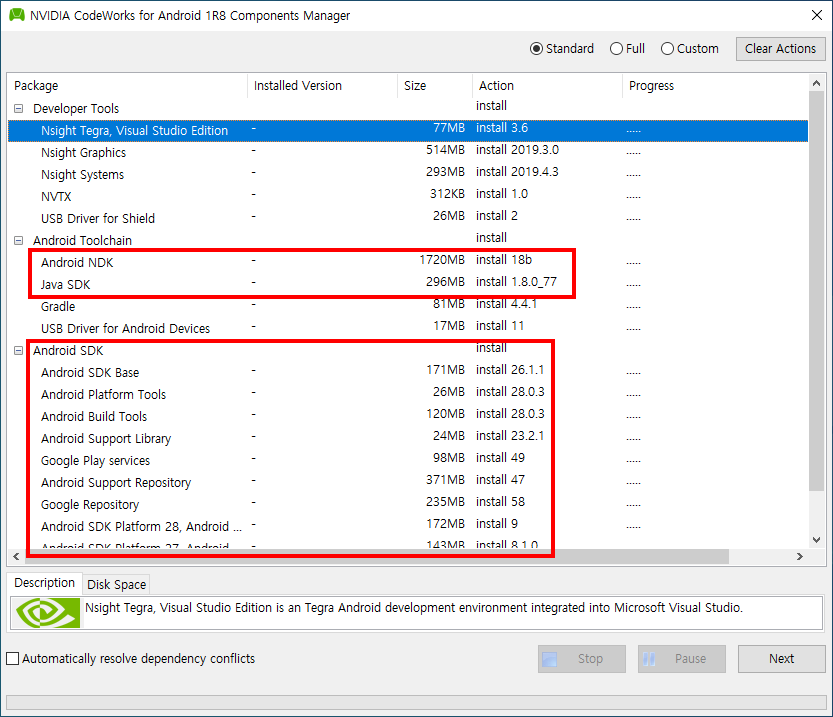Select Android SDK Platform 28 row
The image size is (833, 717).
pyautogui.click(x=408, y=527)
